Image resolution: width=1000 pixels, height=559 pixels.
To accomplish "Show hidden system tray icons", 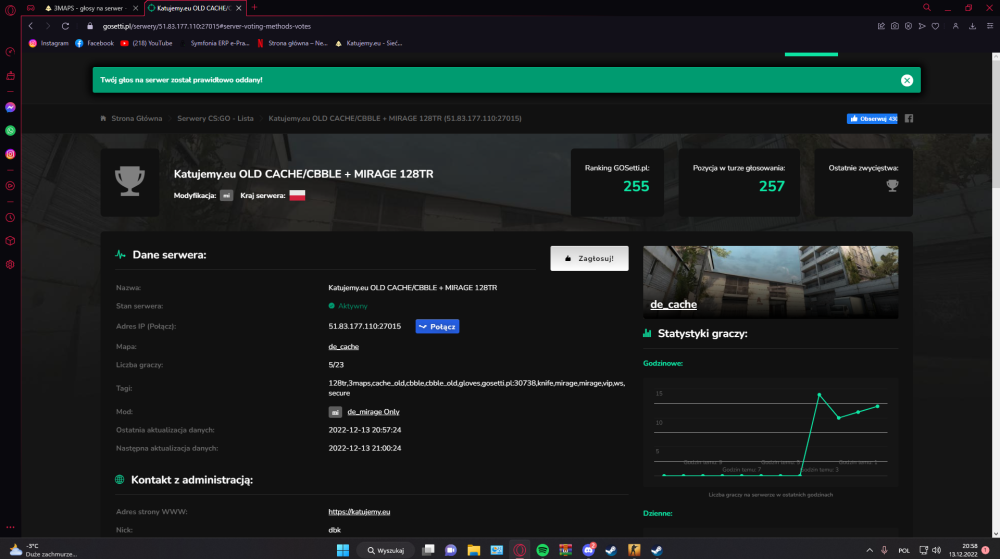I will tap(869, 550).
